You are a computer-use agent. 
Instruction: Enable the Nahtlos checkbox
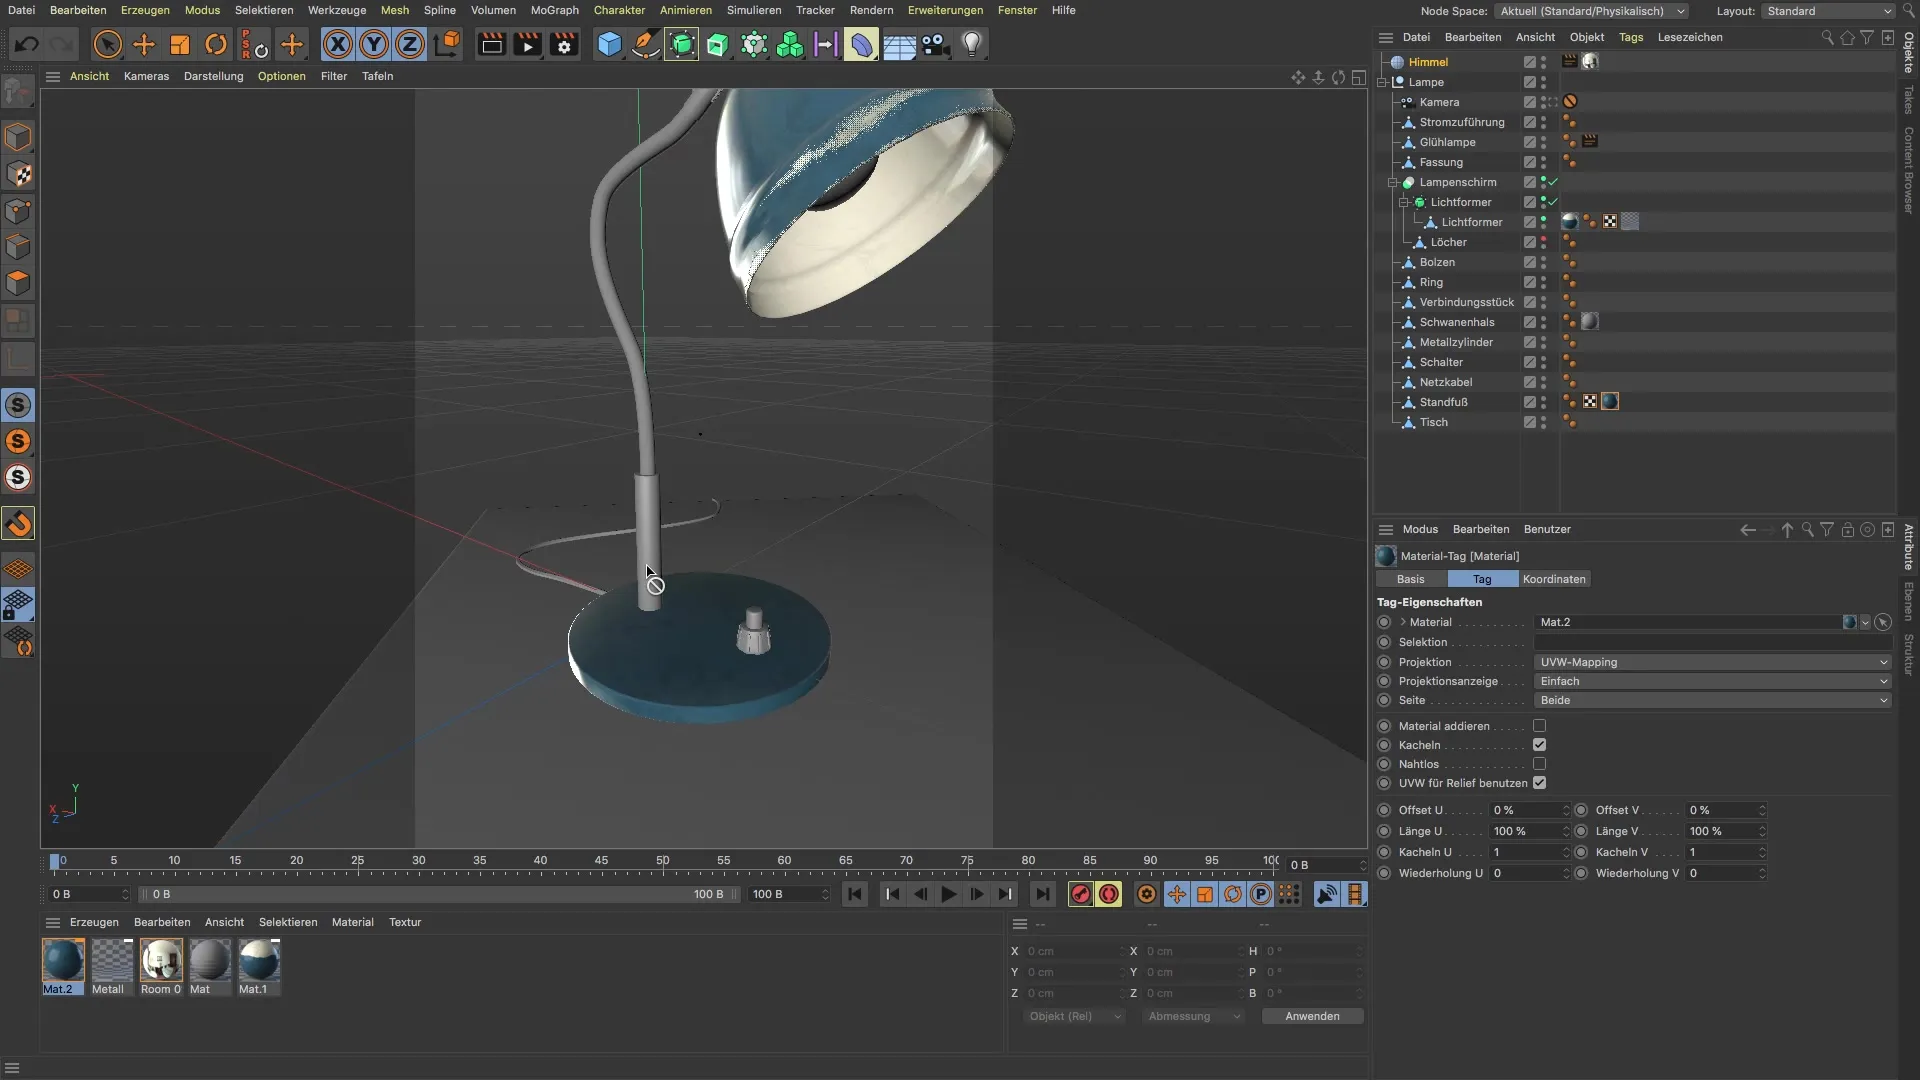click(x=1539, y=764)
